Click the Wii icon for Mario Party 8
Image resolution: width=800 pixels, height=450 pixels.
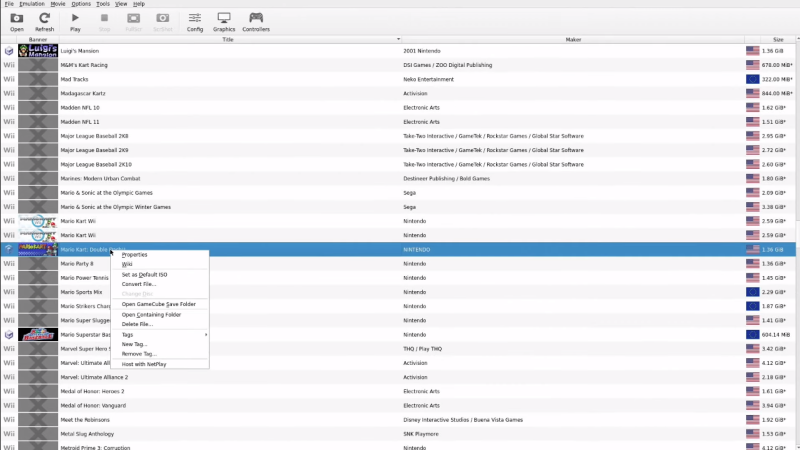tap(9, 263)
